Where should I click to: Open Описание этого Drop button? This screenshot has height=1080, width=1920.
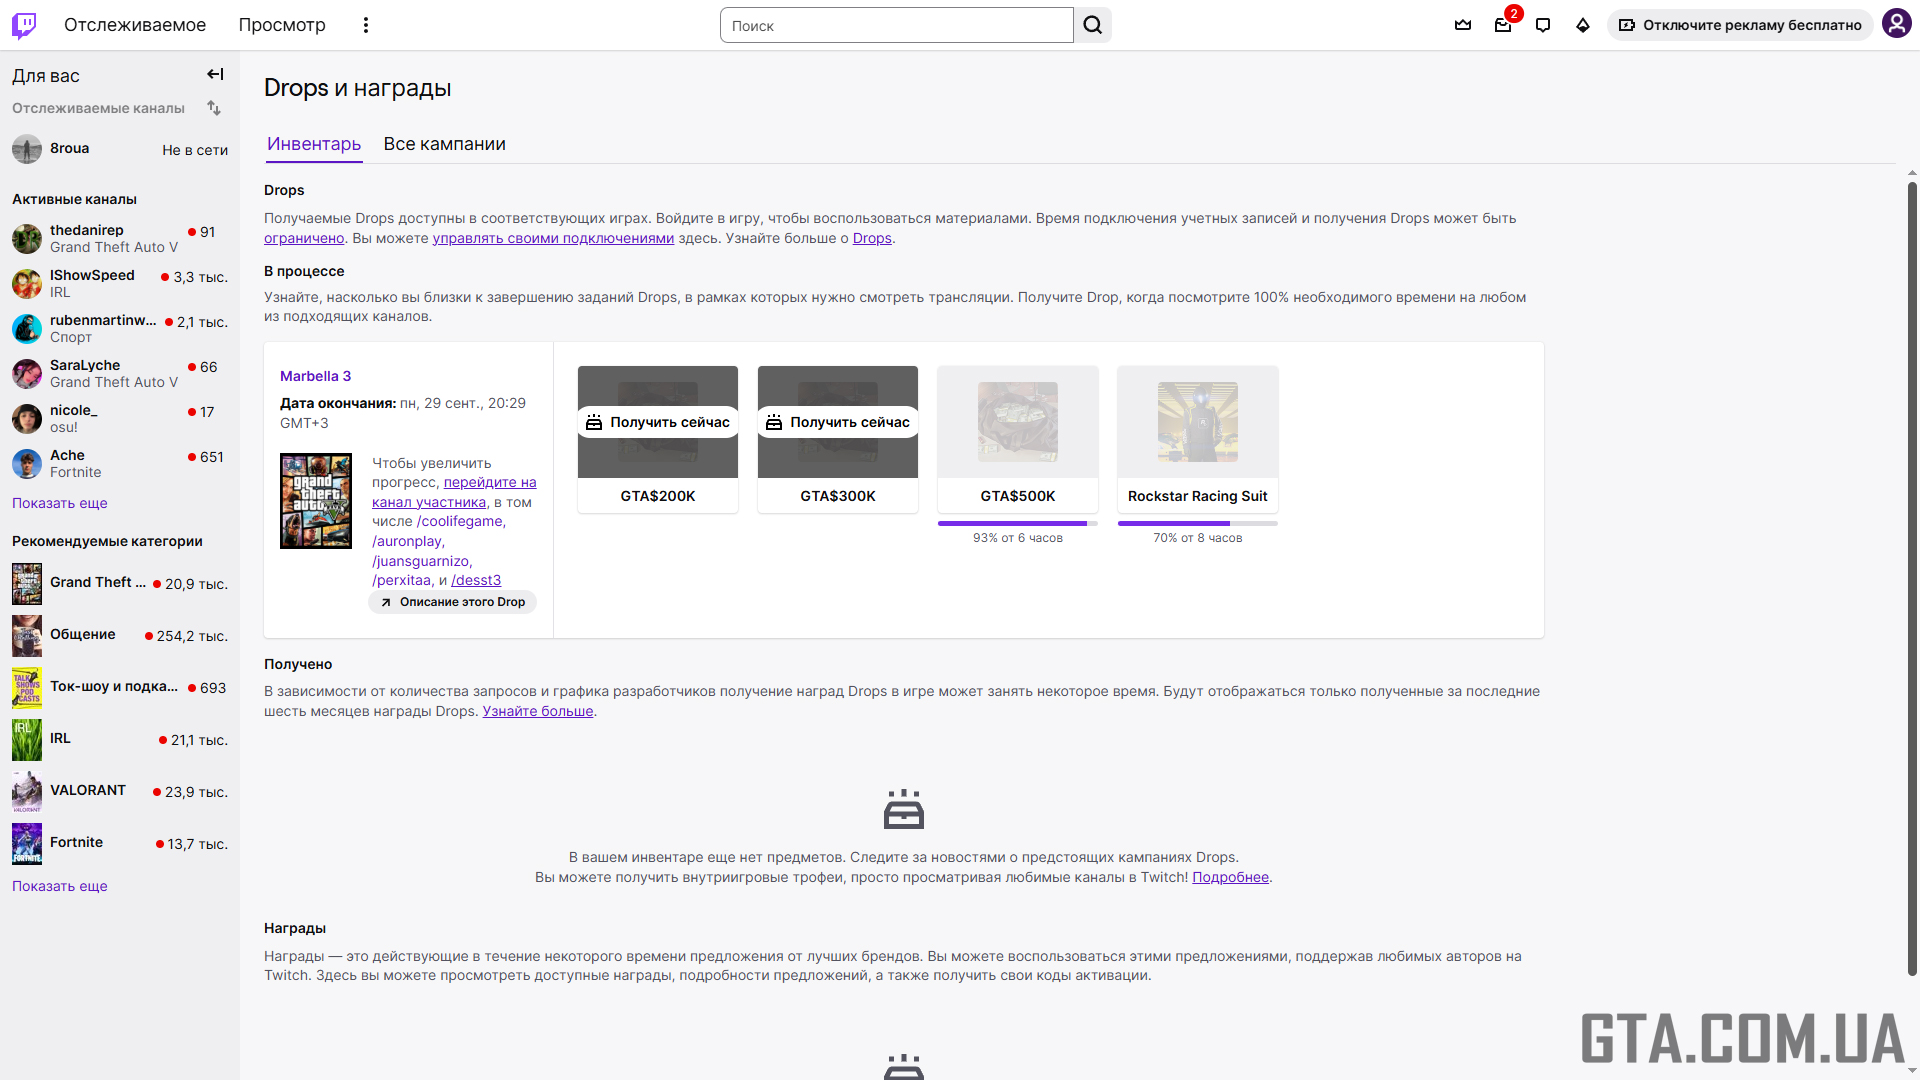pos(453,602)
